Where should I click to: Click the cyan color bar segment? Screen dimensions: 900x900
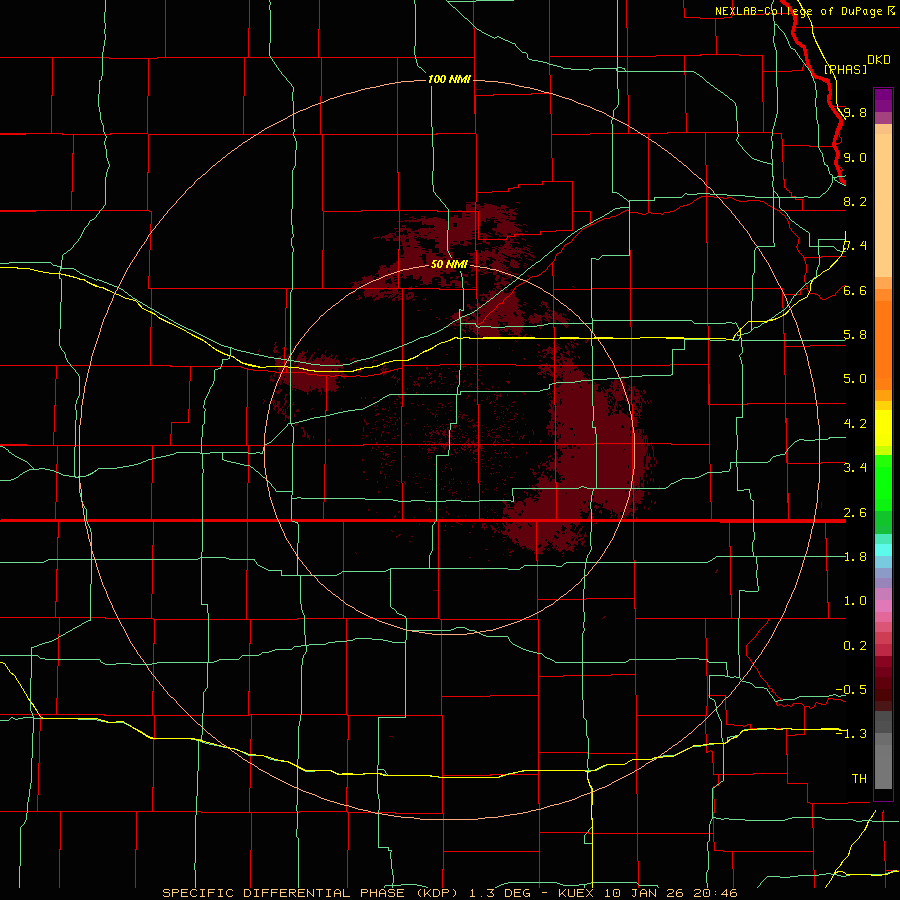[x=883, y=550]
